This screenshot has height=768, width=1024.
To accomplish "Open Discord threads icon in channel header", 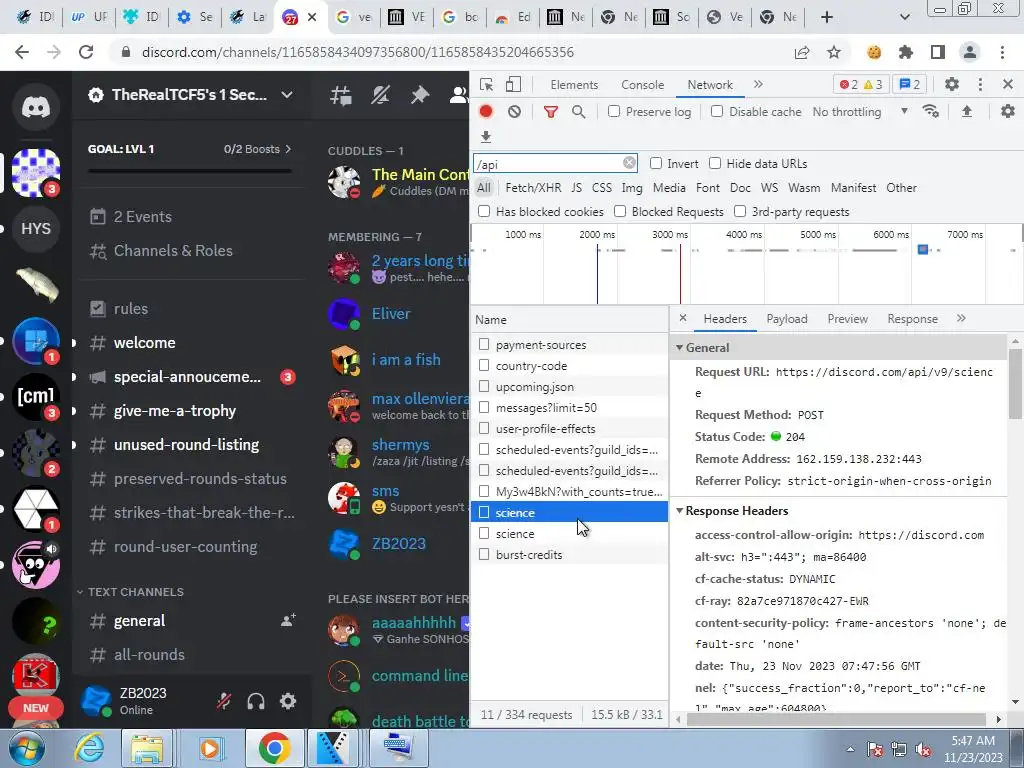I will [x=341, y=95].
